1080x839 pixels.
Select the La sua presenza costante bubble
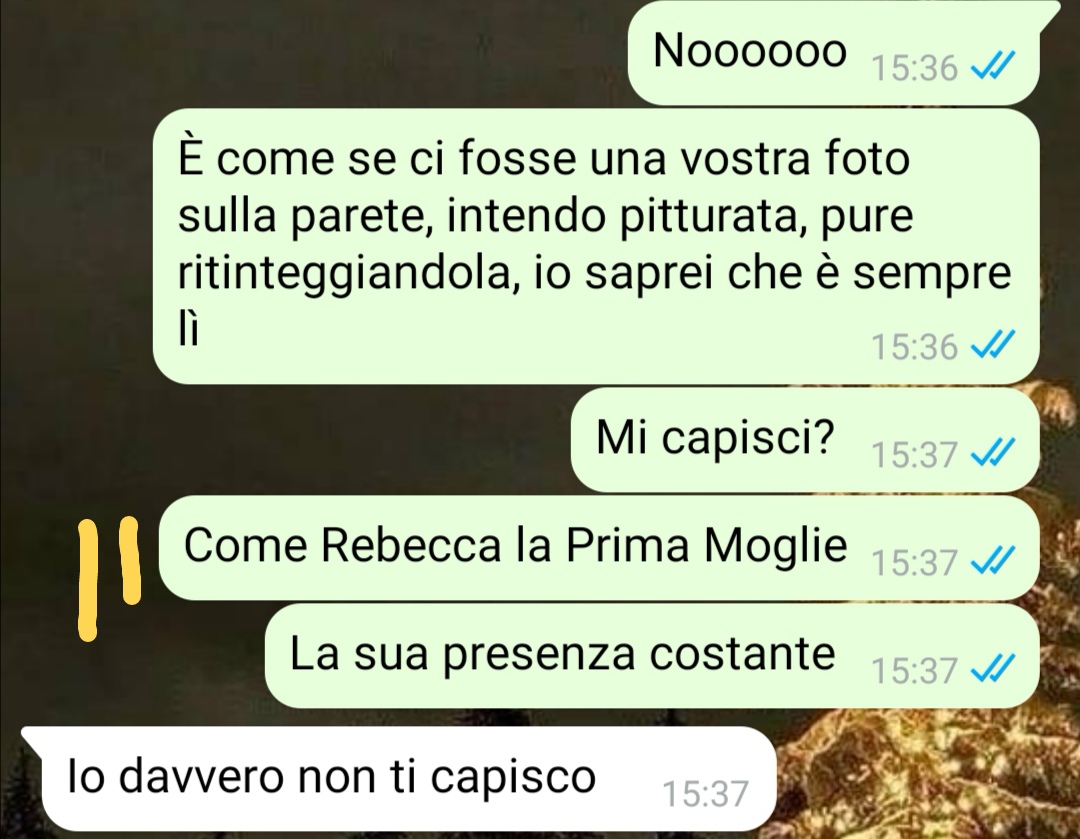coord(652,655)
